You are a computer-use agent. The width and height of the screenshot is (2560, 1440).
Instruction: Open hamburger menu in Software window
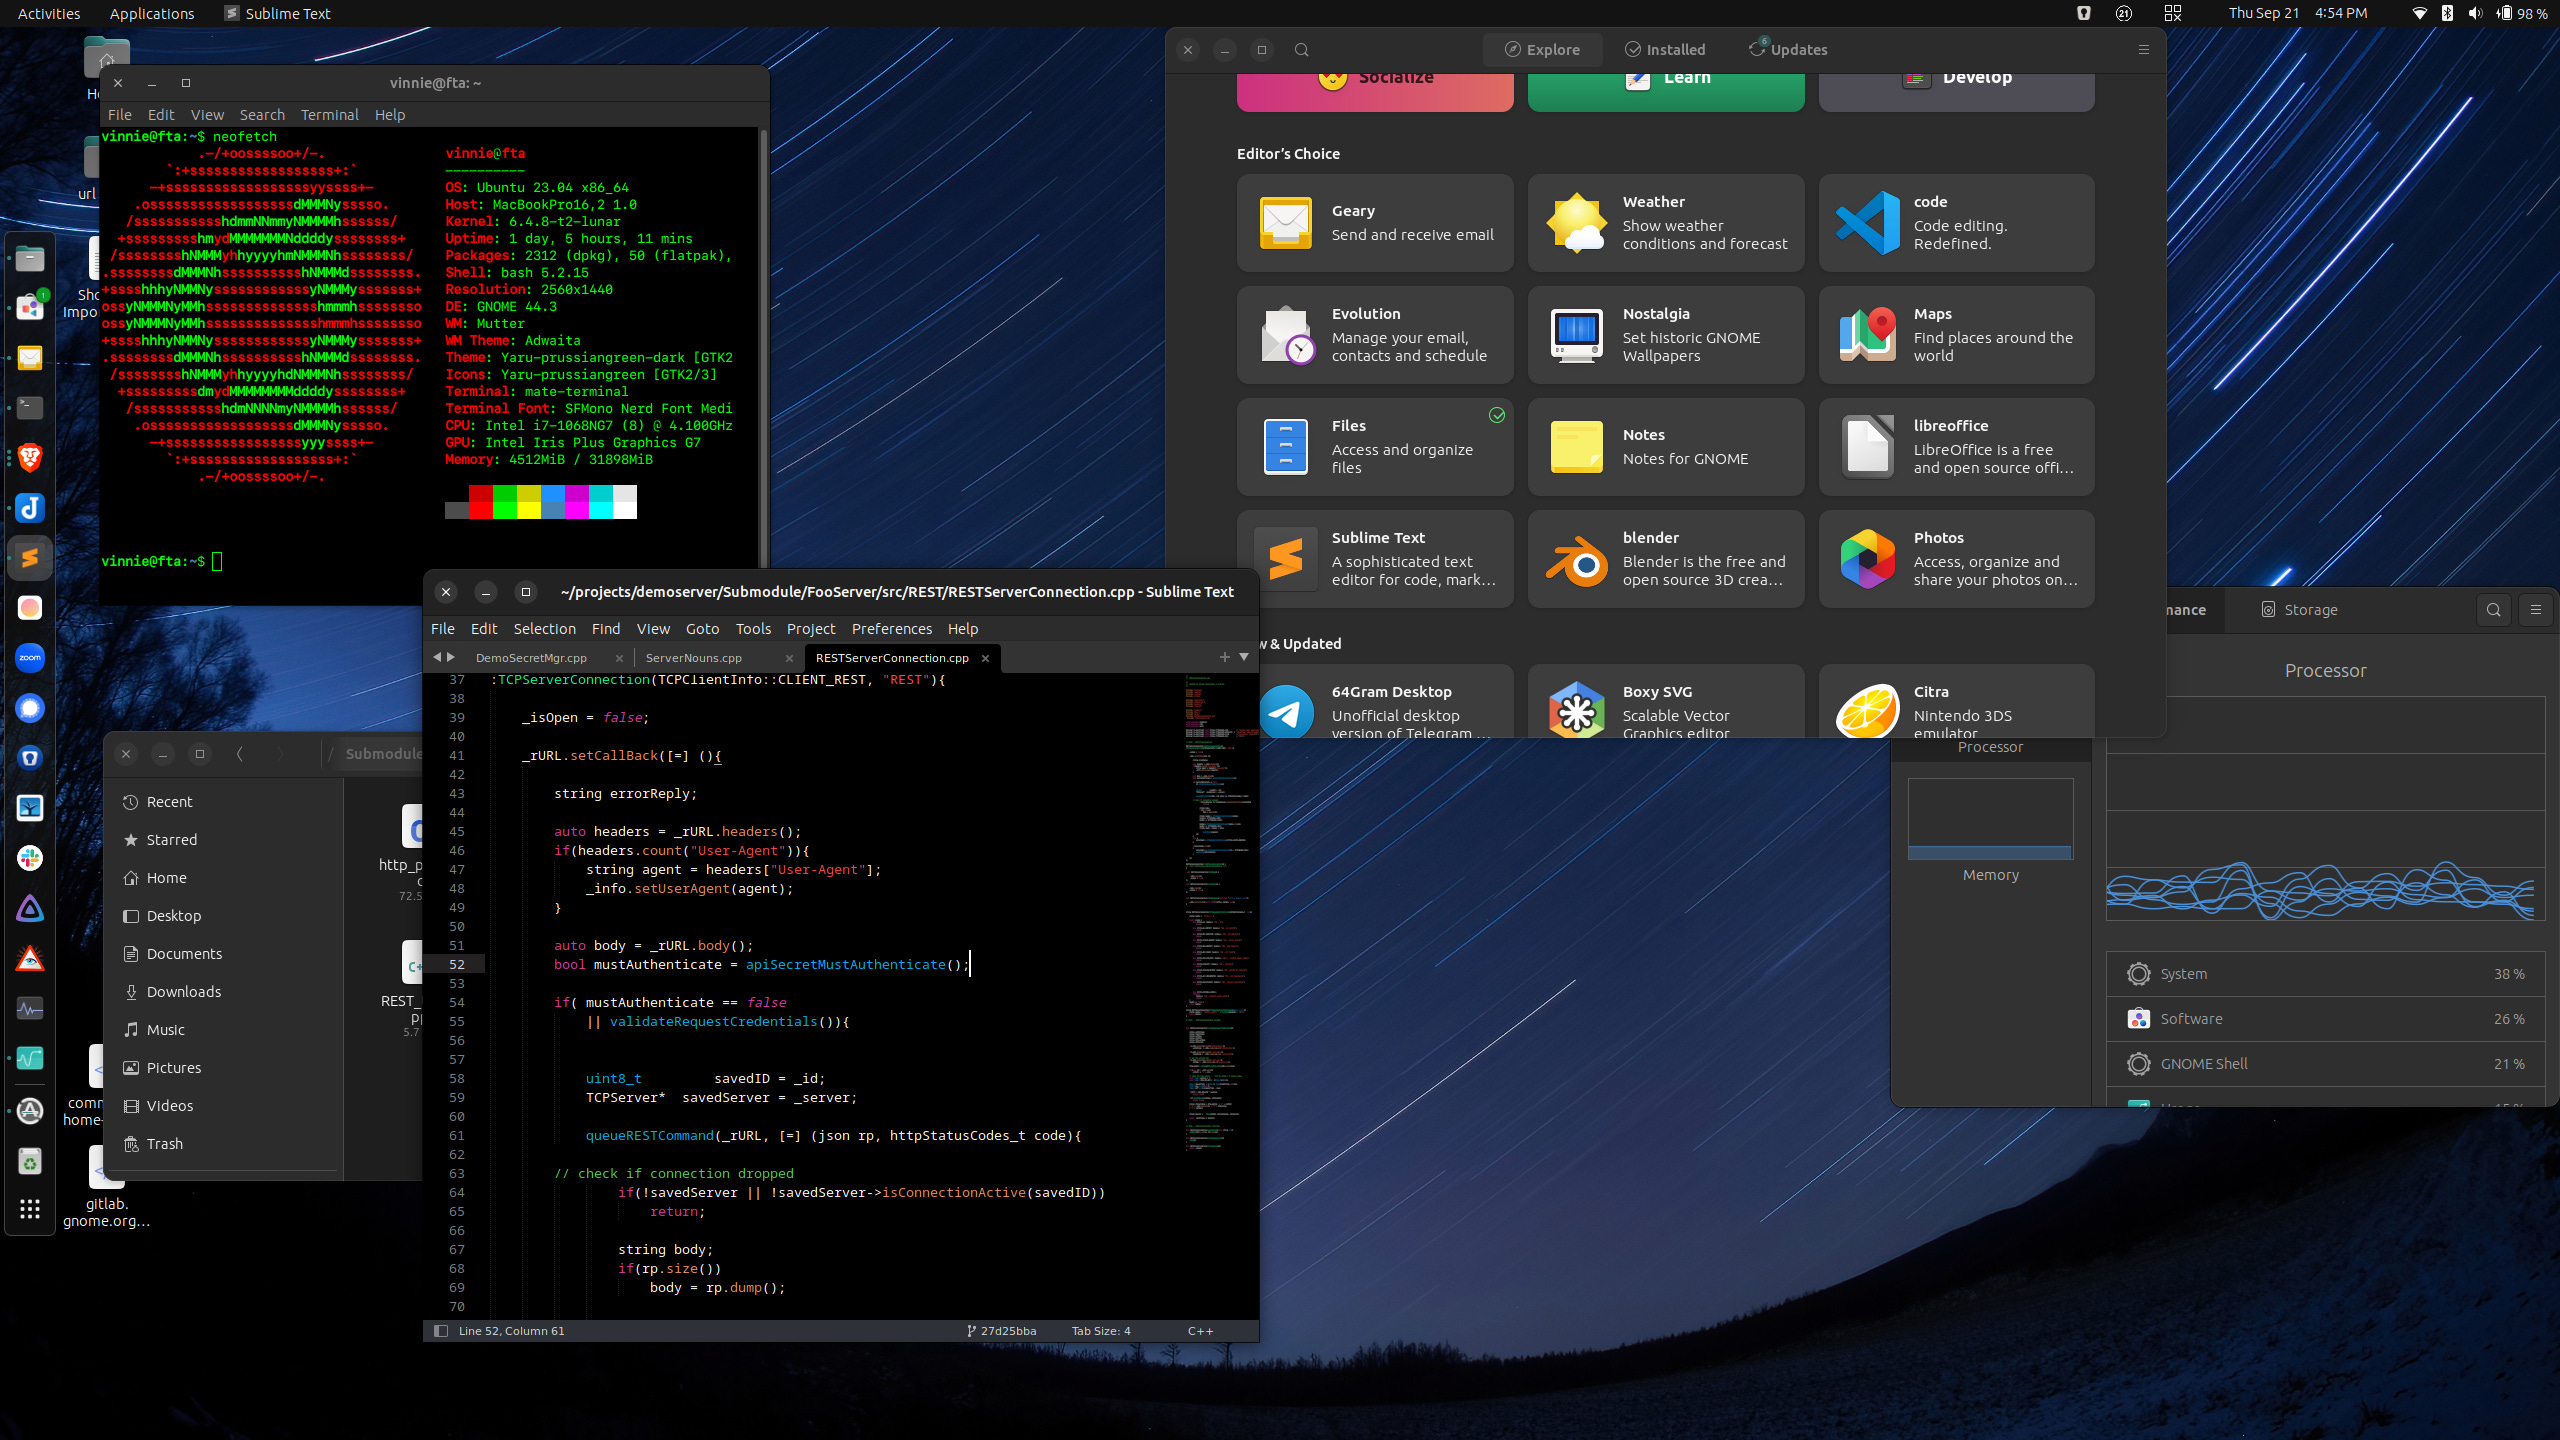point(2144,50)
